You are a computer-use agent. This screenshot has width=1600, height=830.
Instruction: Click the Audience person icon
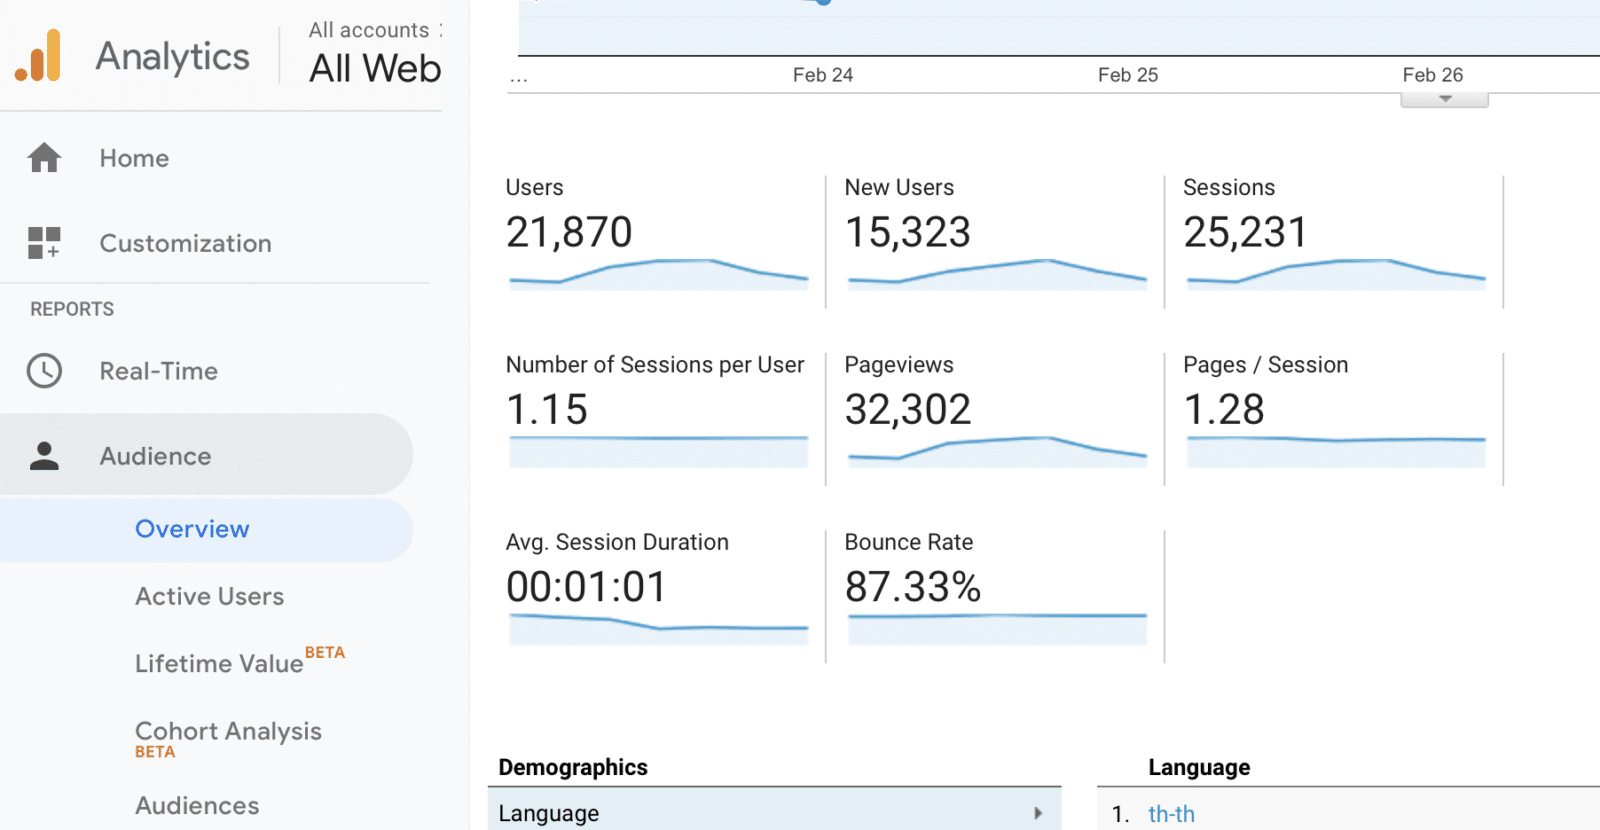coord(44,456)
